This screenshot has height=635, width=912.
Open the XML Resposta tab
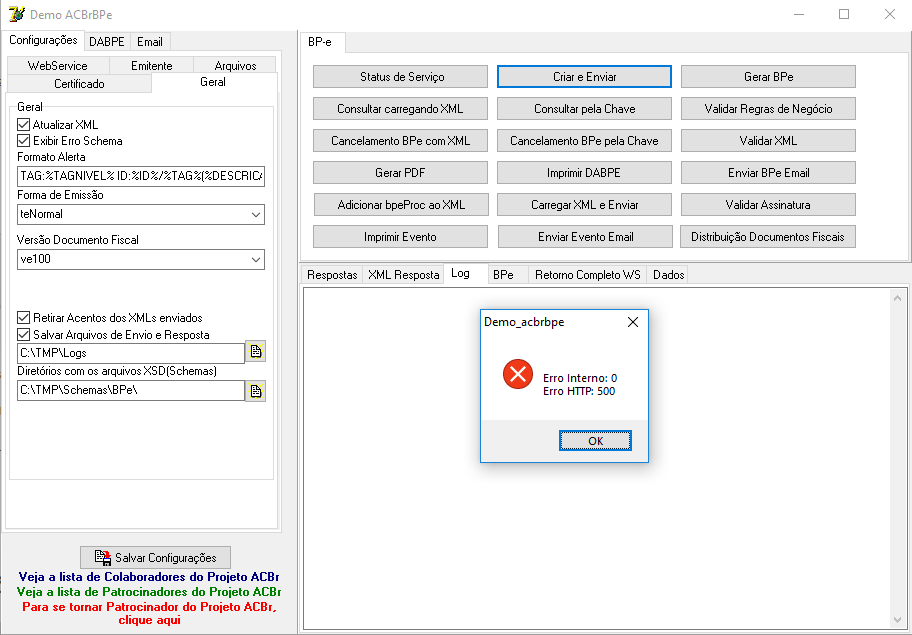403,274
